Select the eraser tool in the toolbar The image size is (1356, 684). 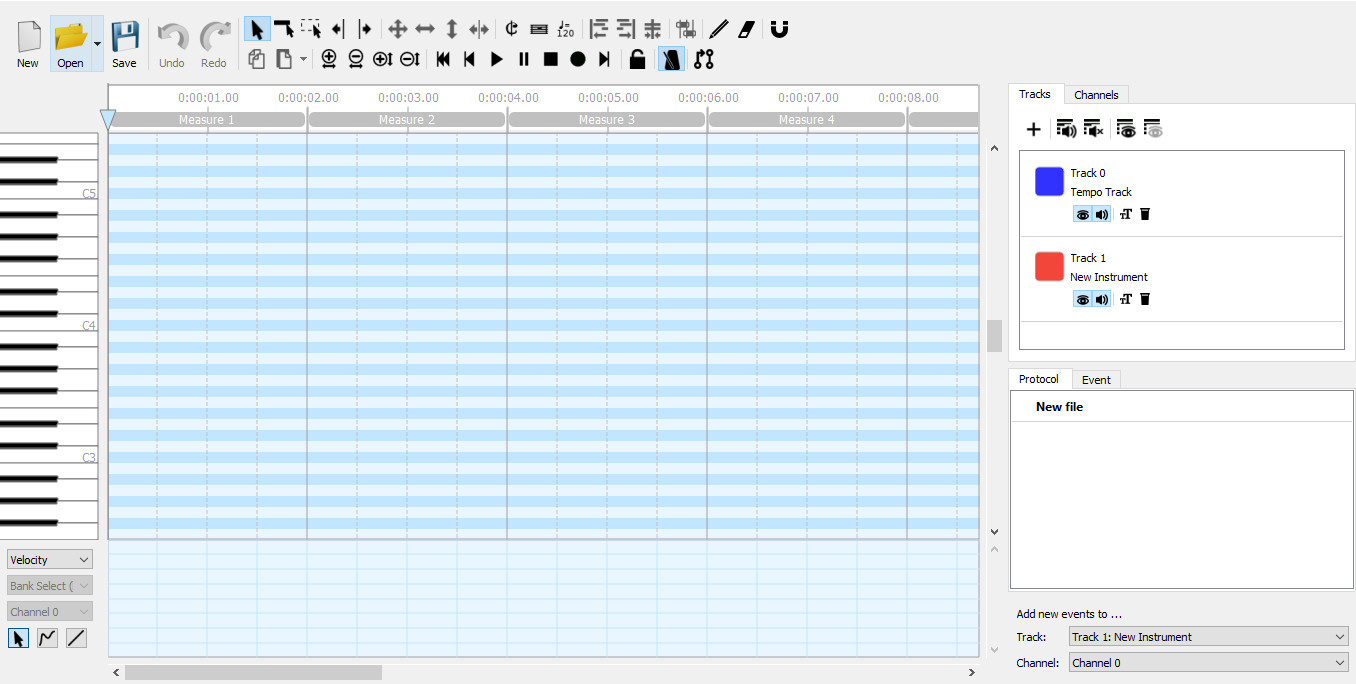point(746,29)
